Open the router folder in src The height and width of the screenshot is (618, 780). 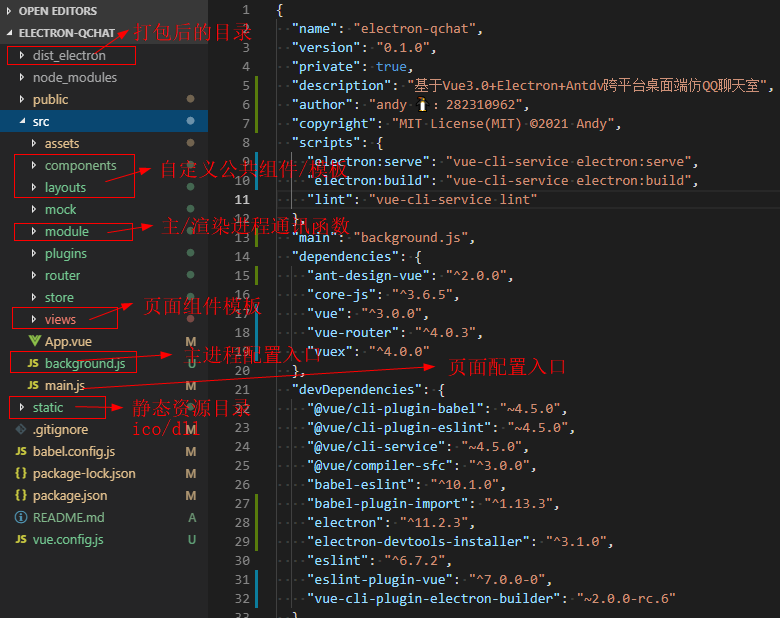[62, 276]
